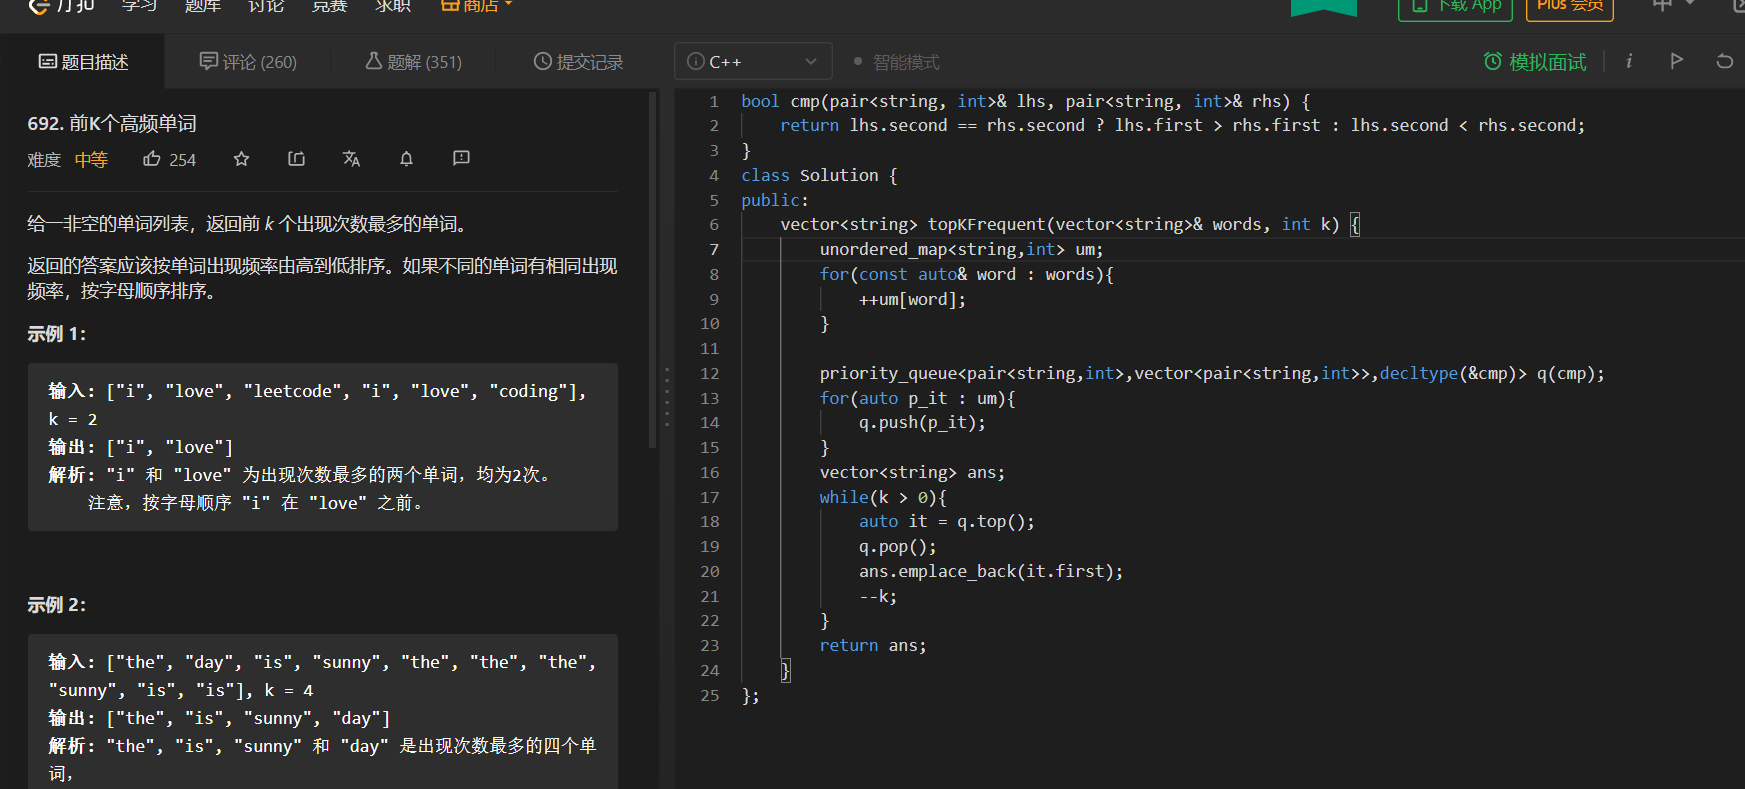Click line number 12 in the editor gutter
This screenshot has height=789, width=1745.
[710, 373]
